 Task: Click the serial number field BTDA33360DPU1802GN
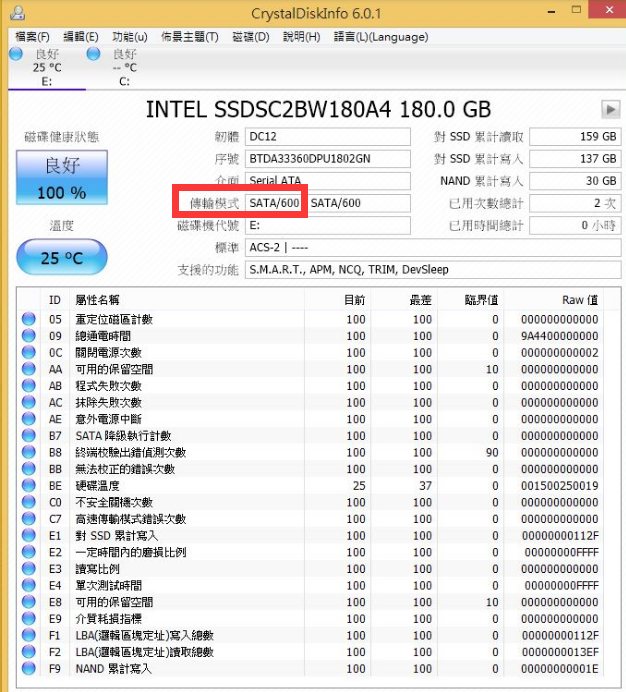[x=328, y=159]
